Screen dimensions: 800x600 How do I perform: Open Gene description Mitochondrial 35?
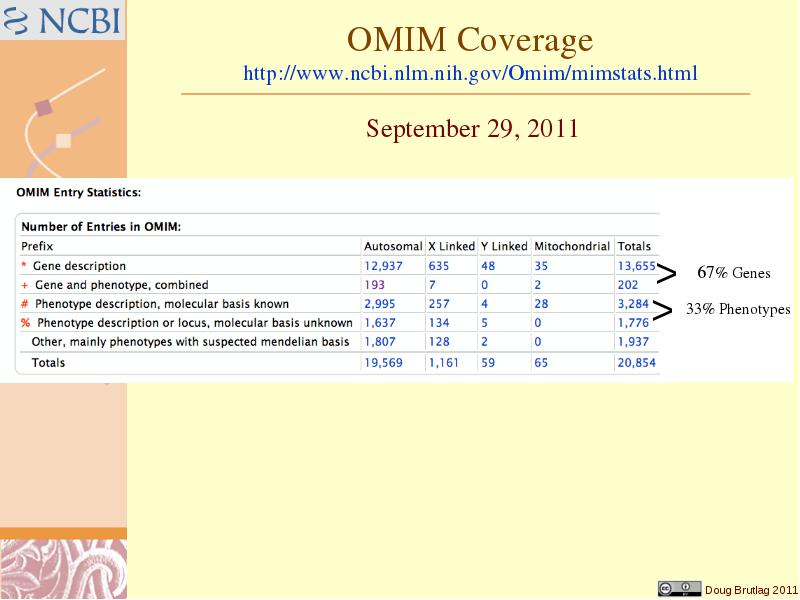point(541,266)
